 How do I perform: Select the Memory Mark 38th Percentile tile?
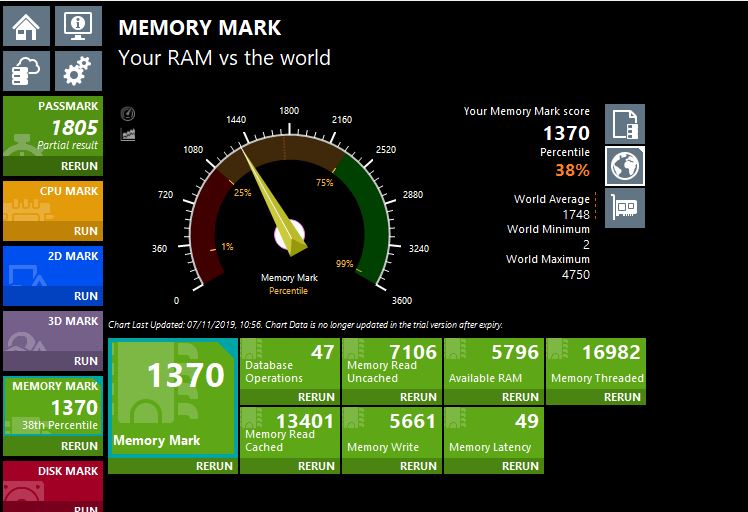click(53, 407)
